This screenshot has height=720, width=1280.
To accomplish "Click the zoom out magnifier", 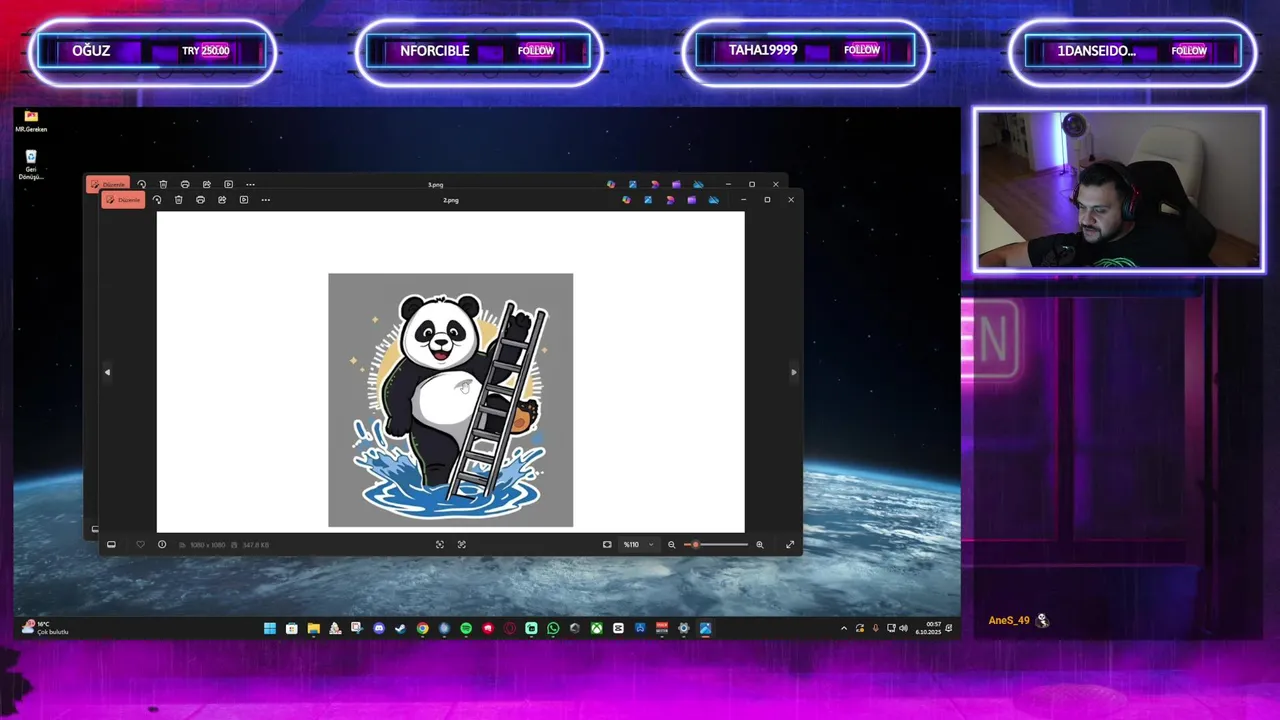I will [x=672, y=545].
